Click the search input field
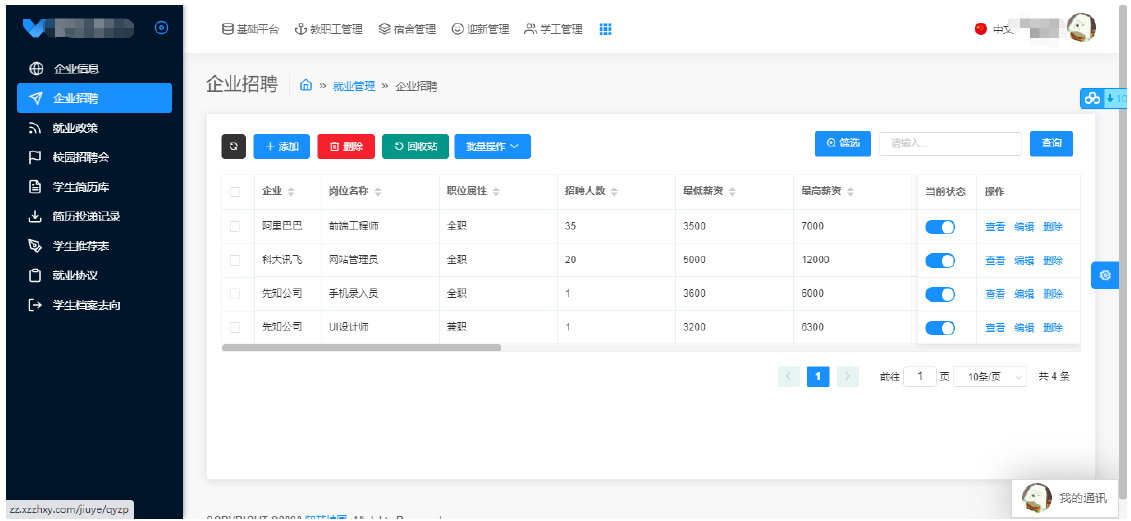 coord(949,144)
